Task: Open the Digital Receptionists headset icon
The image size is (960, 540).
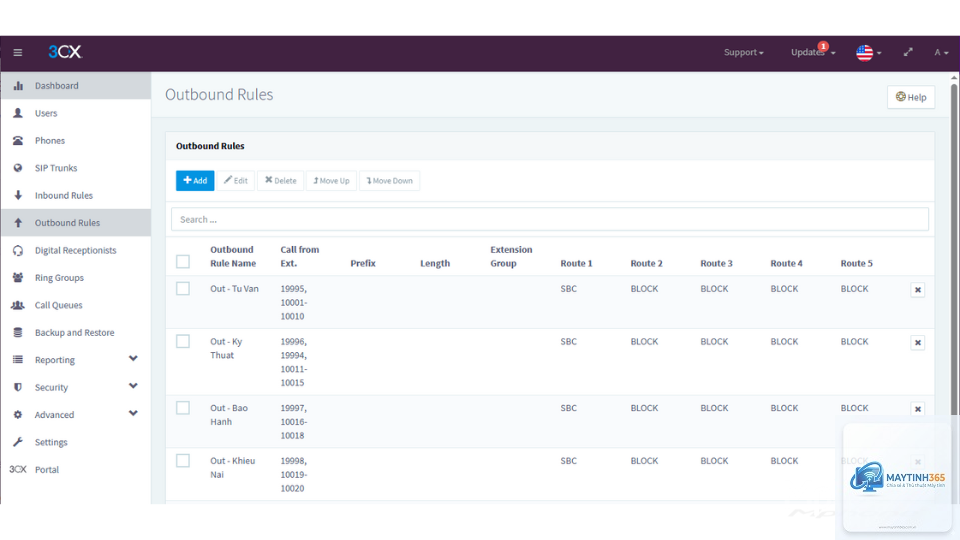Action: pyautogui.click(x=18, y=250)
